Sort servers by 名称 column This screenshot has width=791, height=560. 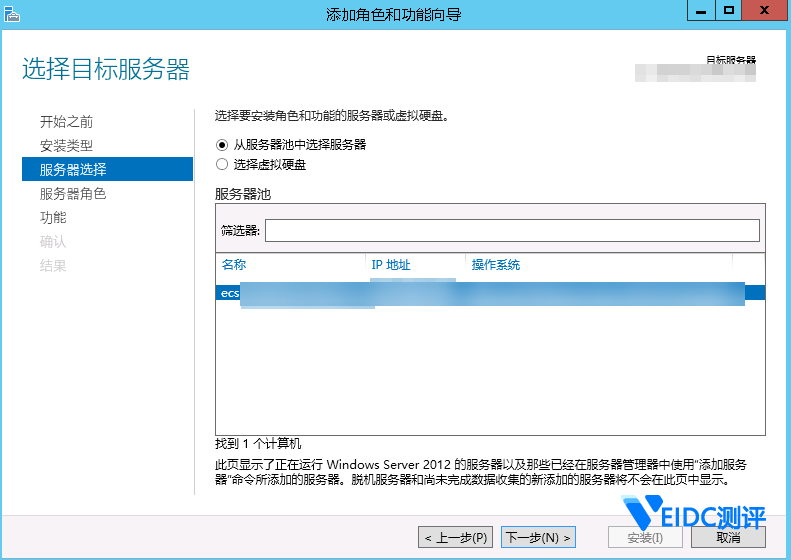(x=234, y=264)
